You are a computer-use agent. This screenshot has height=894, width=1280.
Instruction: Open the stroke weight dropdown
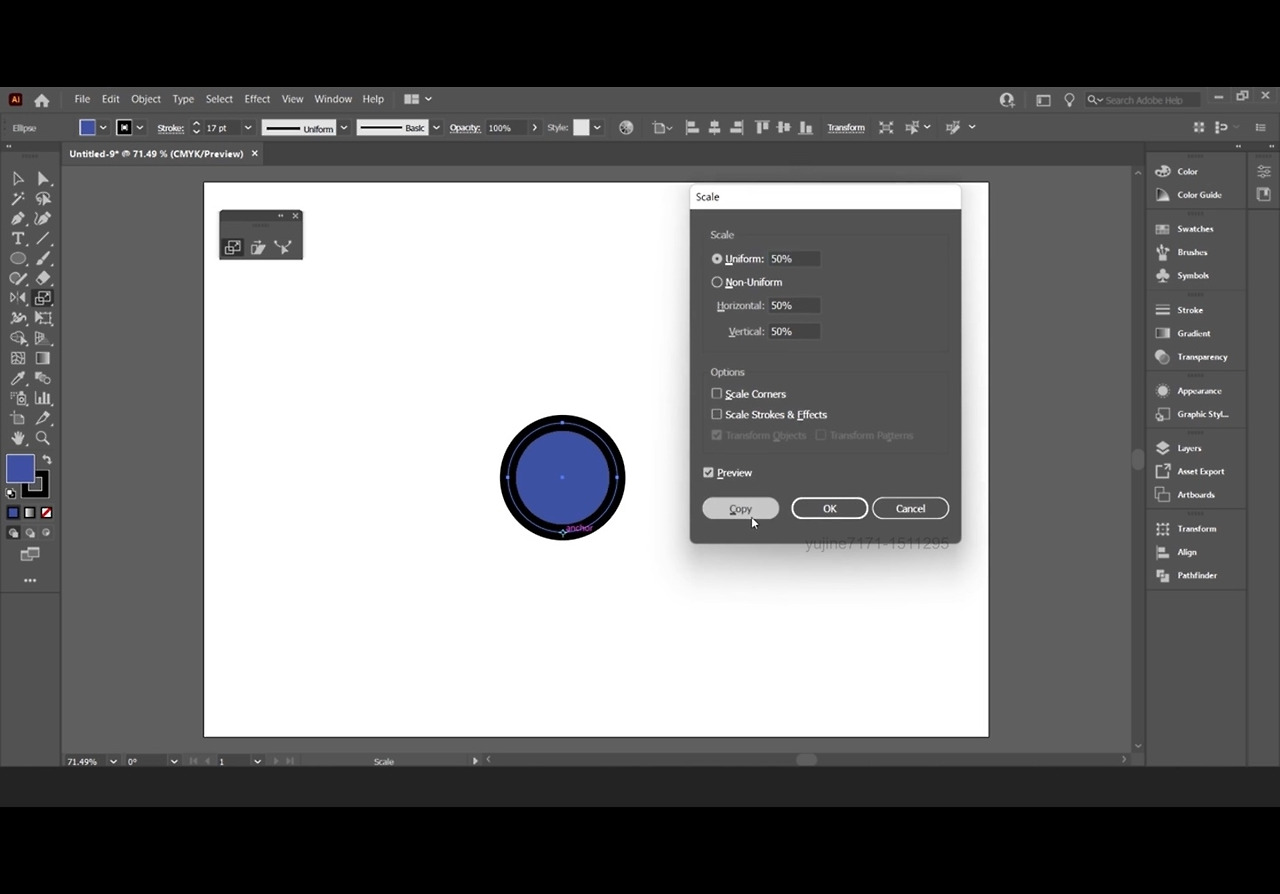[248, 128]
